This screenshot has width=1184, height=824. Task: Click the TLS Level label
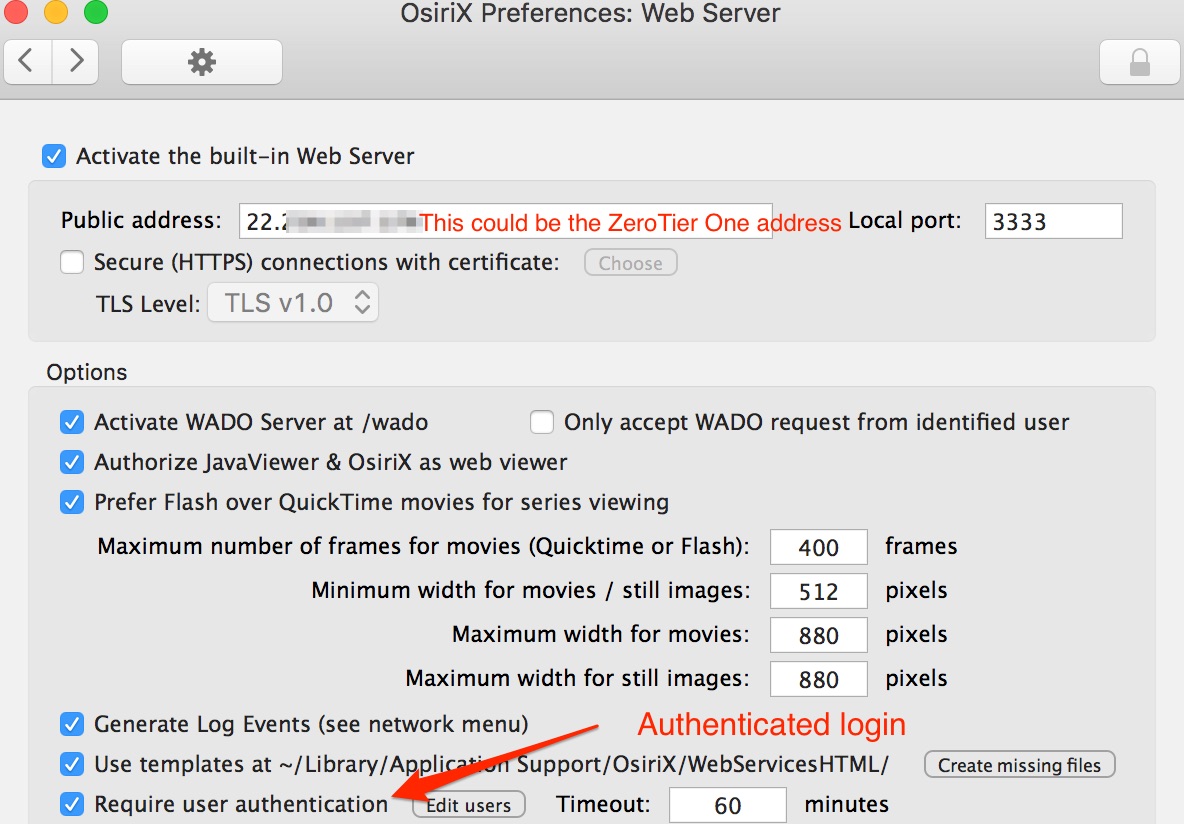[148, 304]
